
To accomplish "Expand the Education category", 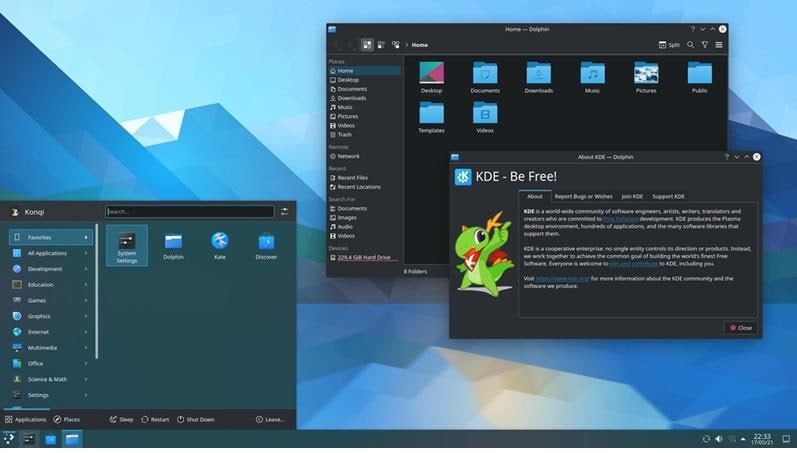I will coord(50,284).
